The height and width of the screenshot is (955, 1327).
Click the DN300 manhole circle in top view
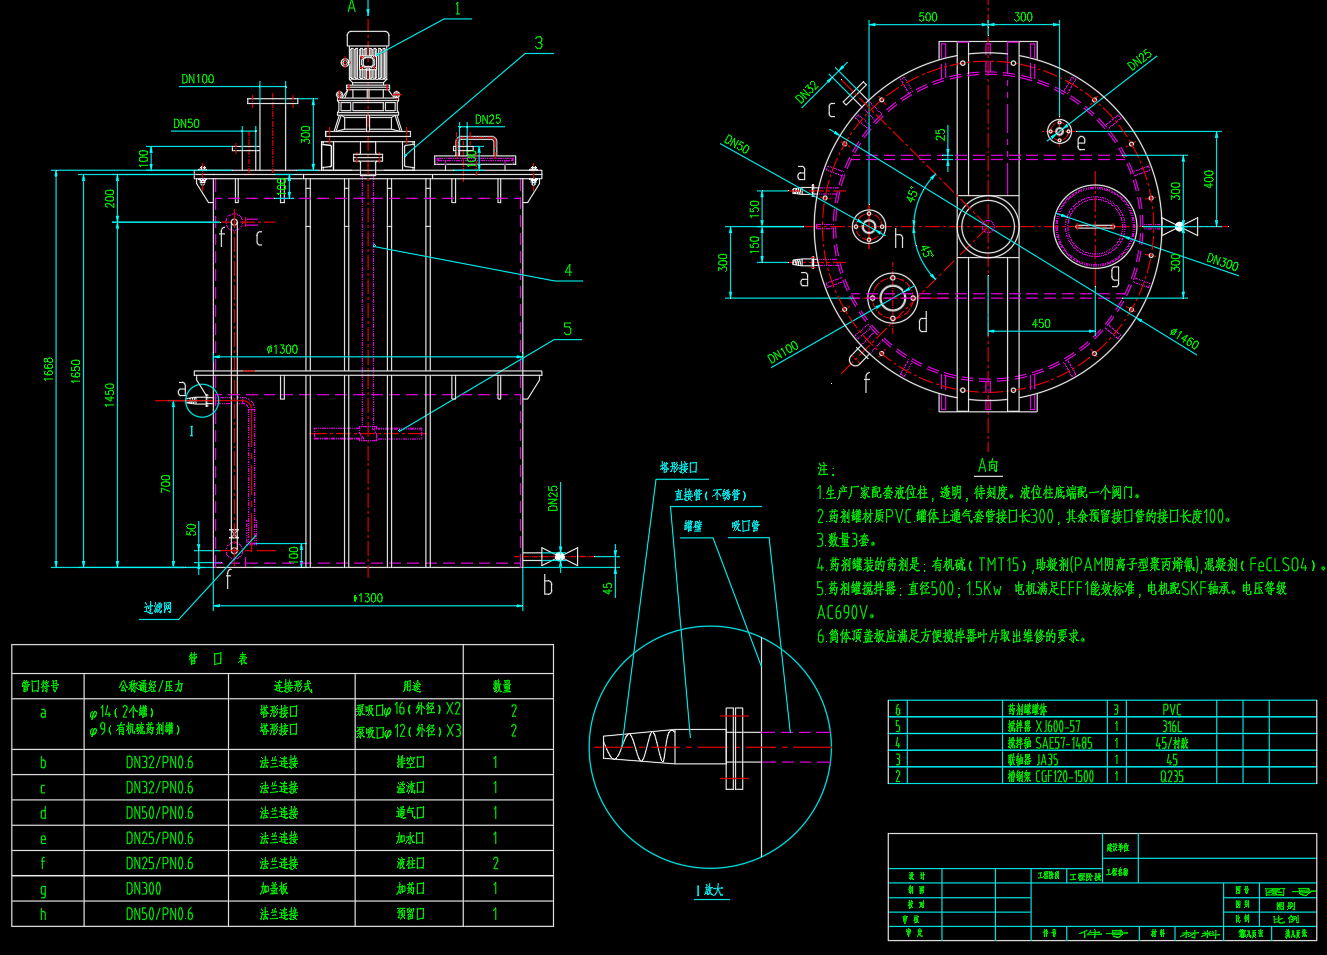[x=1095, y=225]
